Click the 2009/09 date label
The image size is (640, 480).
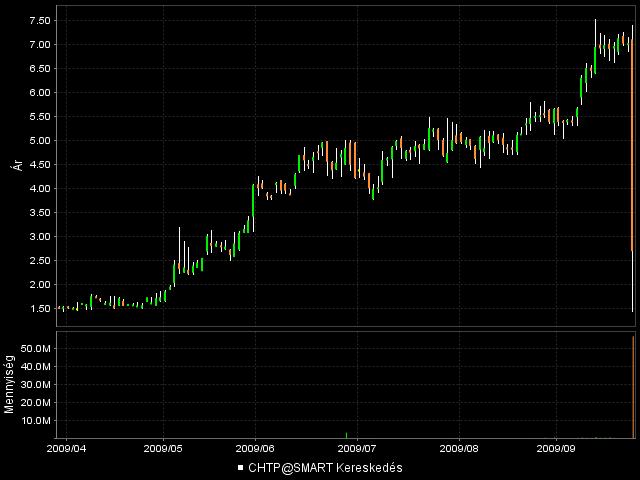[x=556, y=449]
